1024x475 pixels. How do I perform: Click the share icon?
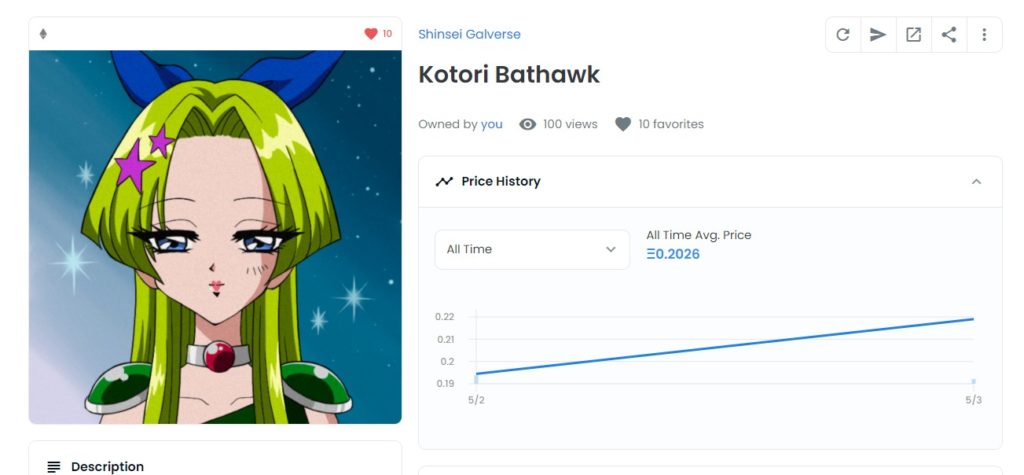[949, 35]
